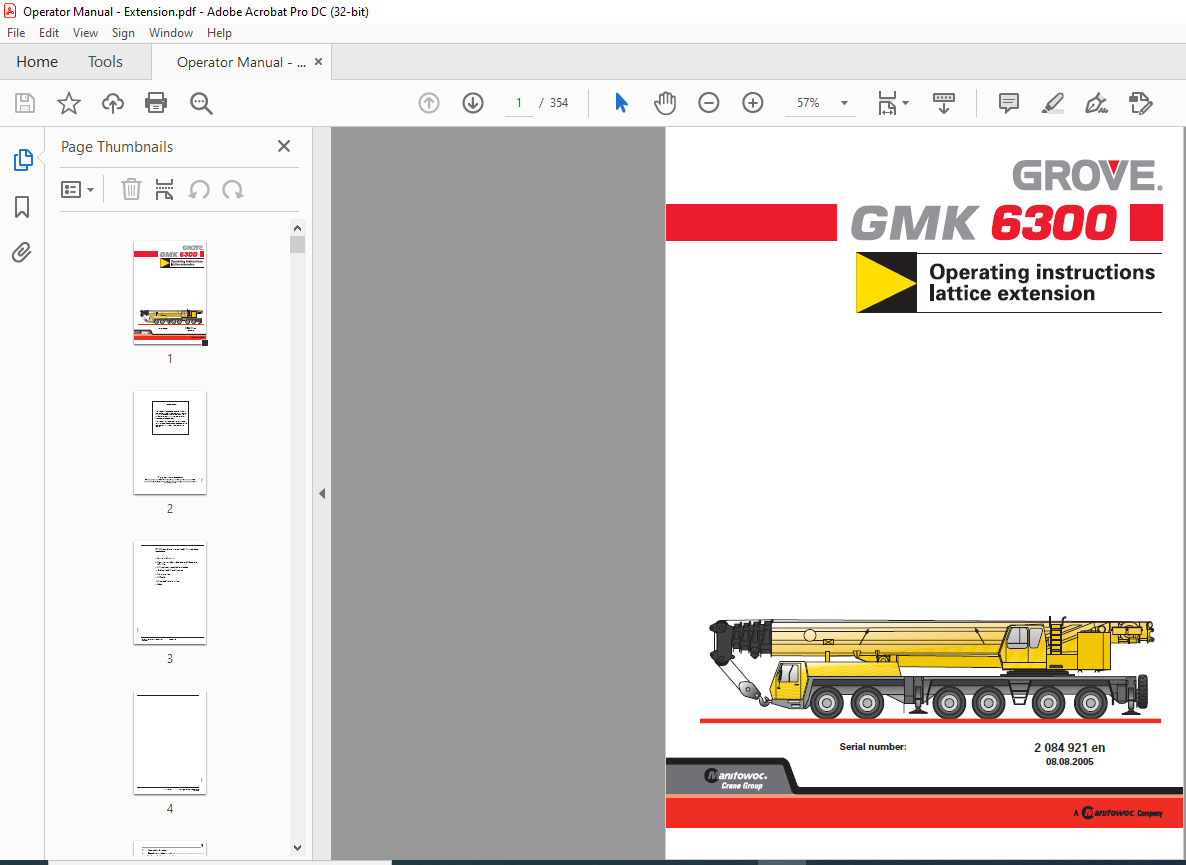Select the Operator Manual document tab
This screenshot has height=865, width=1186.
tap(241, 62)
